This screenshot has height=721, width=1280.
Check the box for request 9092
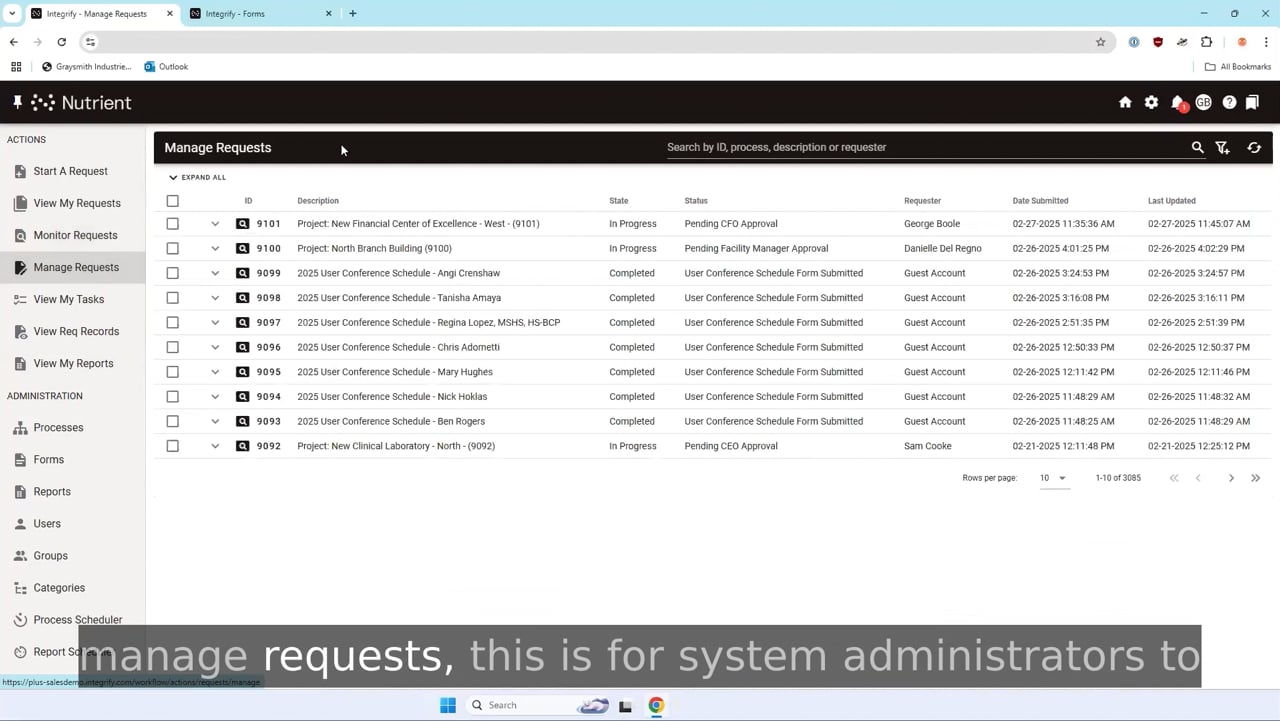(172, 446)
